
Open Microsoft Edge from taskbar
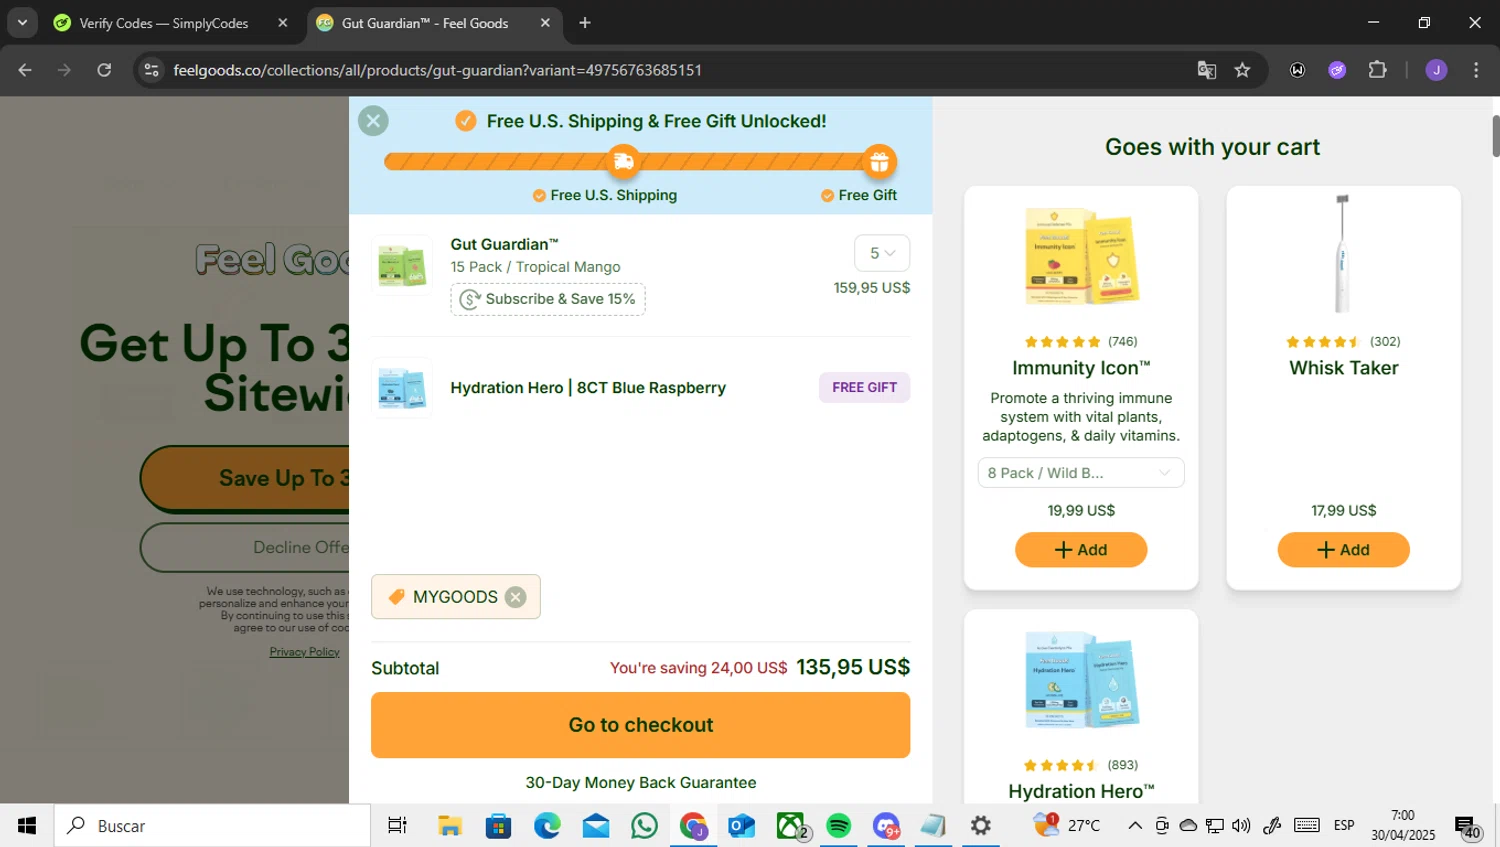coord(547,826)
